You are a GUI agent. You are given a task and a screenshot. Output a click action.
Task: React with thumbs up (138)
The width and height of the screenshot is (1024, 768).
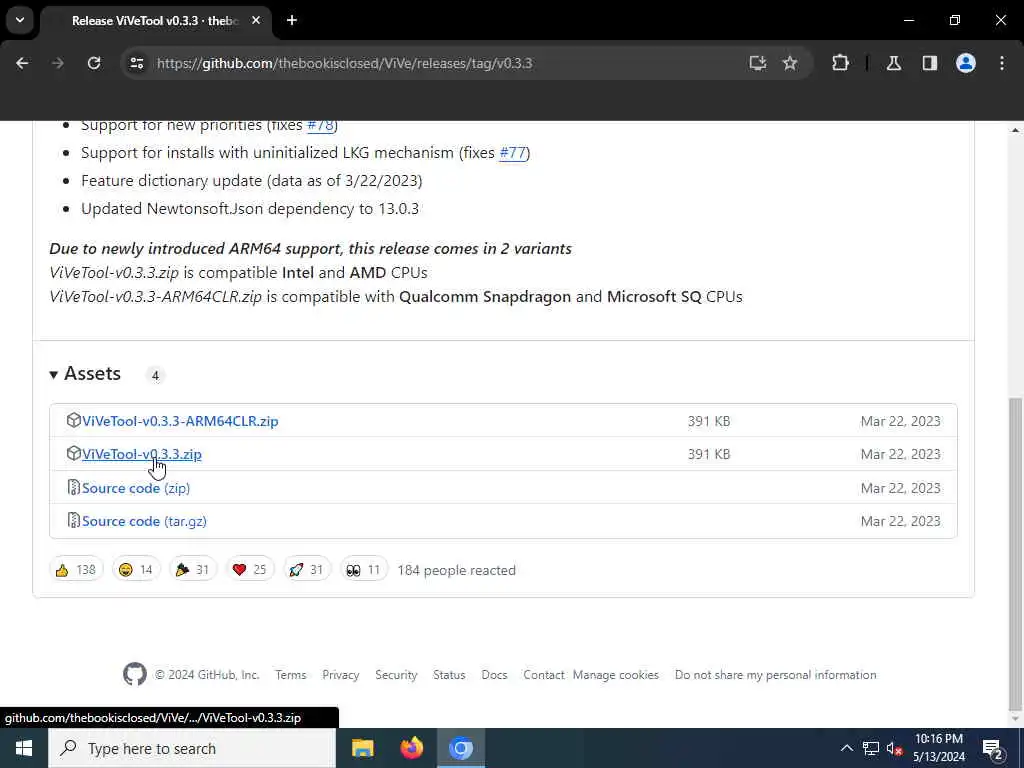(76, 570)
